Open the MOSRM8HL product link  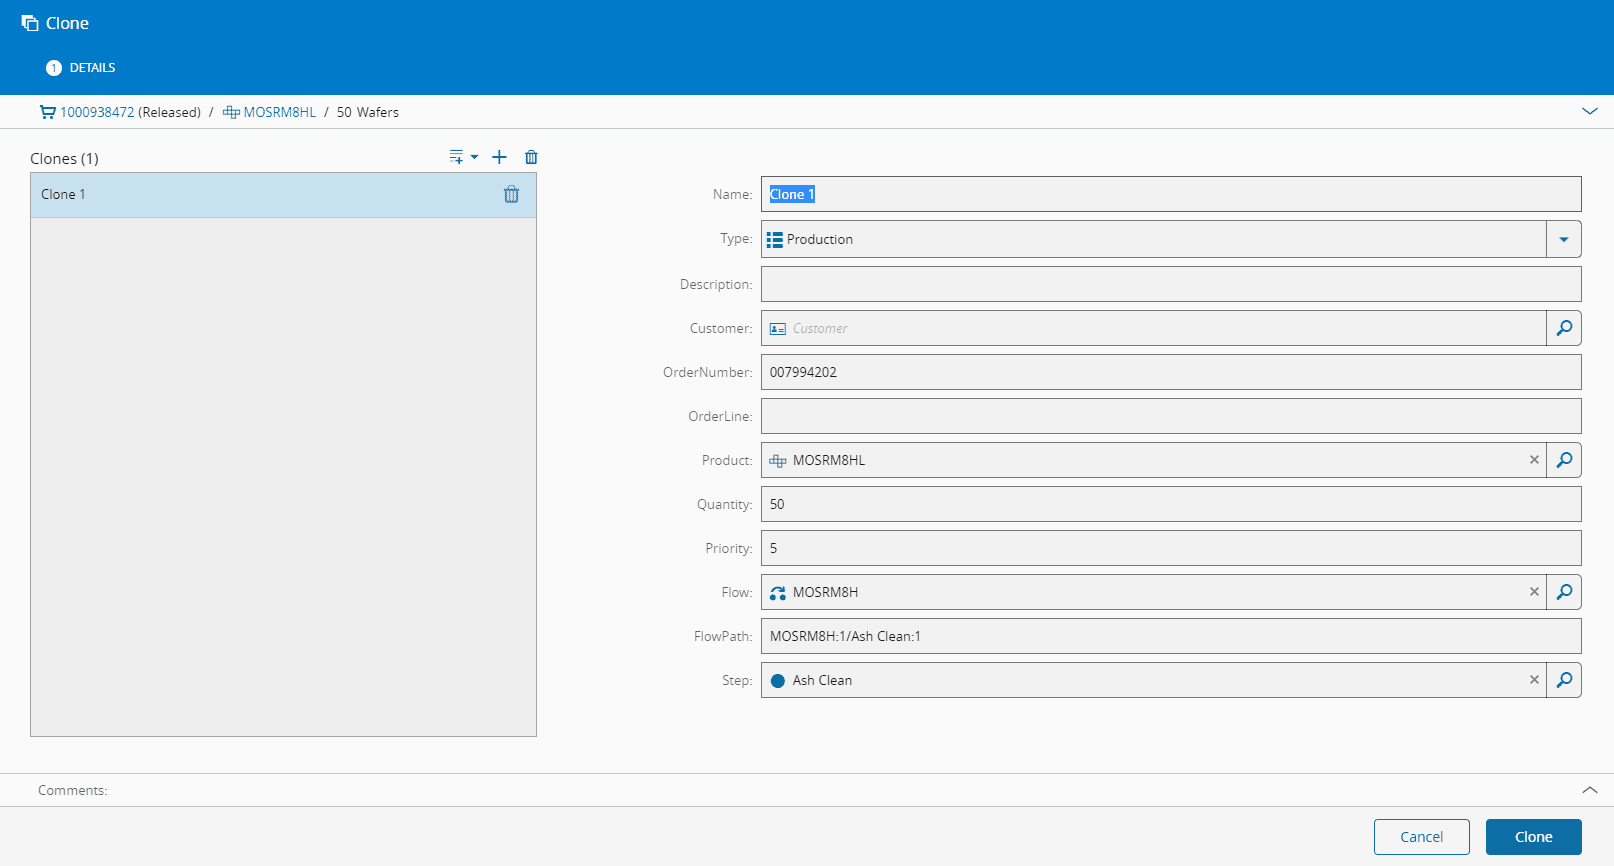[279, 112]
